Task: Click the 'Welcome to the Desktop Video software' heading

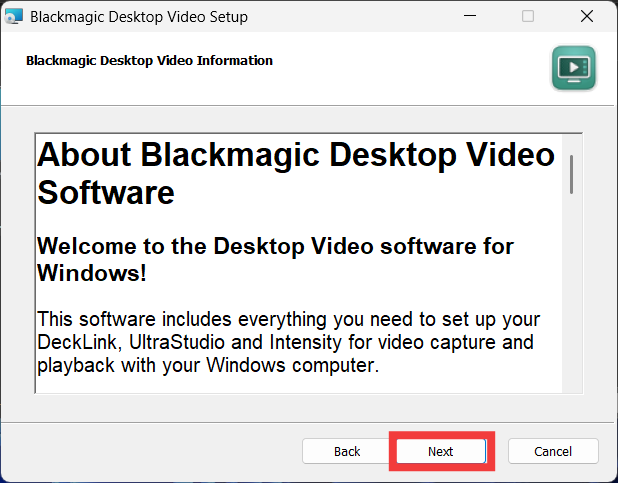Action: click(x=275, y=259)
